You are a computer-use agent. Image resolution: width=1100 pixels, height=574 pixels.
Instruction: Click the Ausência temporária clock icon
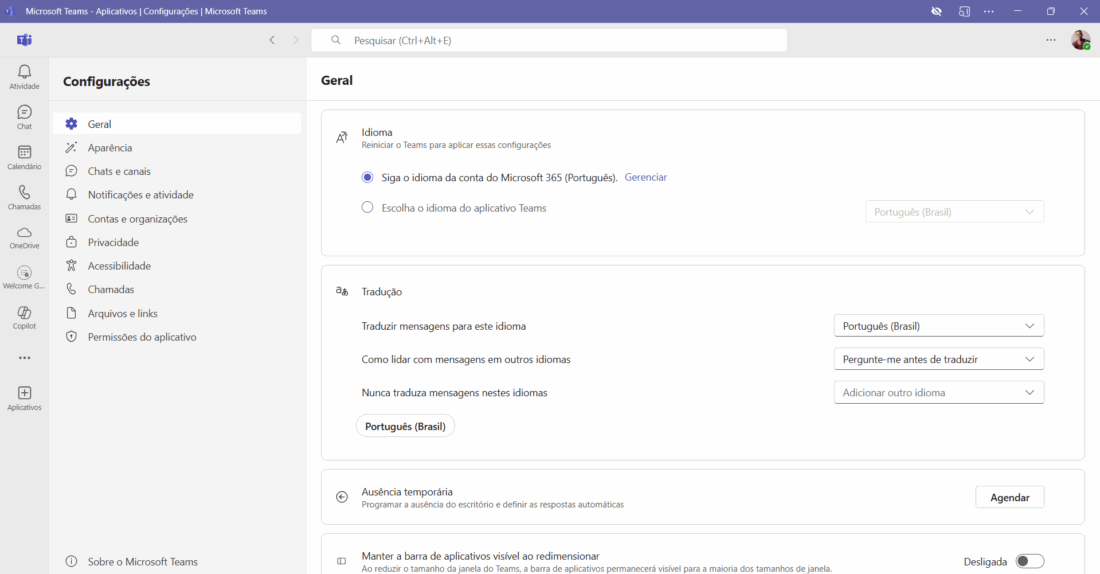342,497
